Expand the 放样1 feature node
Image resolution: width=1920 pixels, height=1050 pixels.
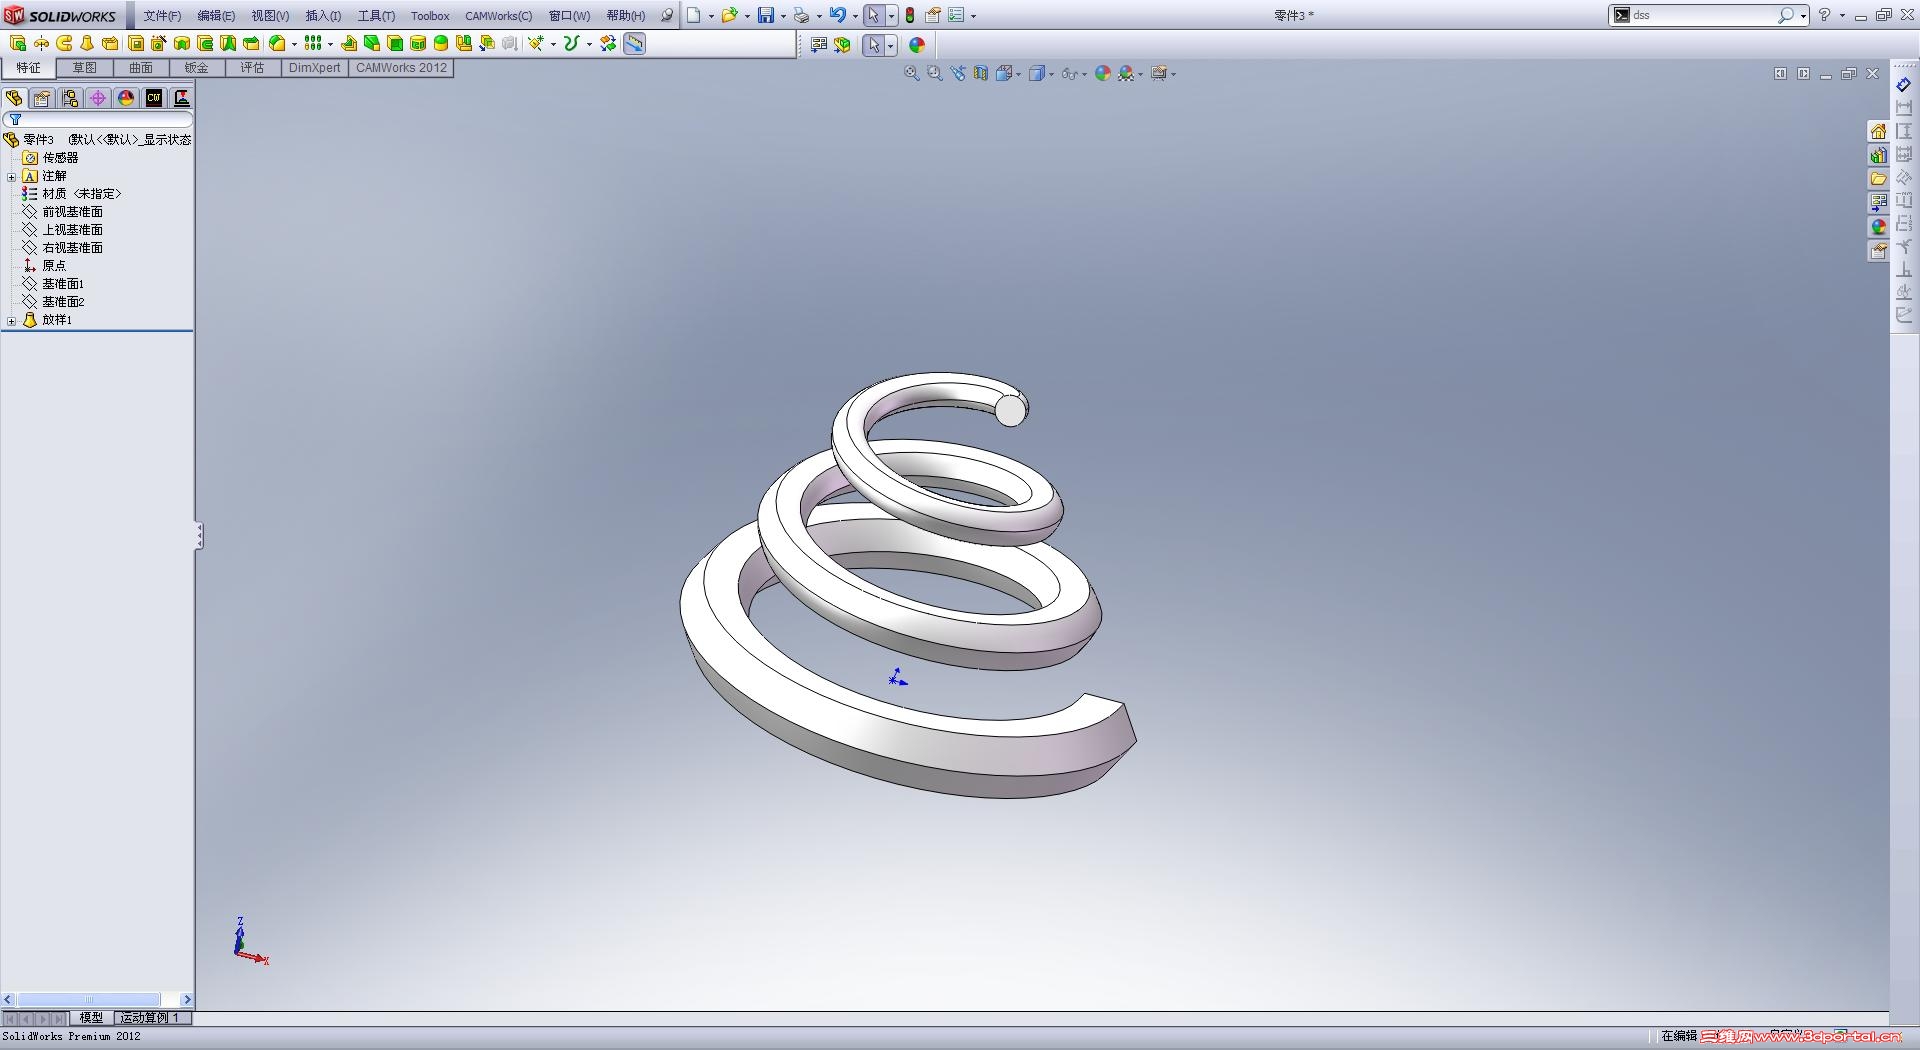(x=12, y=321)
